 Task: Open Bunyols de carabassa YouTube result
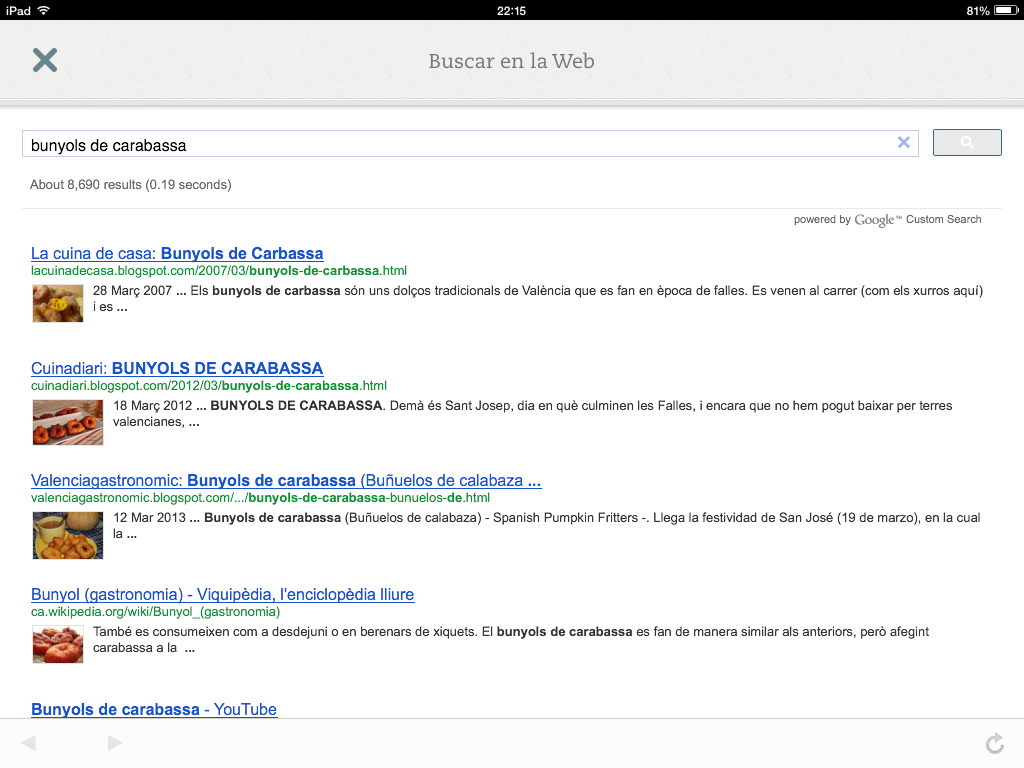[x=154, y=709]
